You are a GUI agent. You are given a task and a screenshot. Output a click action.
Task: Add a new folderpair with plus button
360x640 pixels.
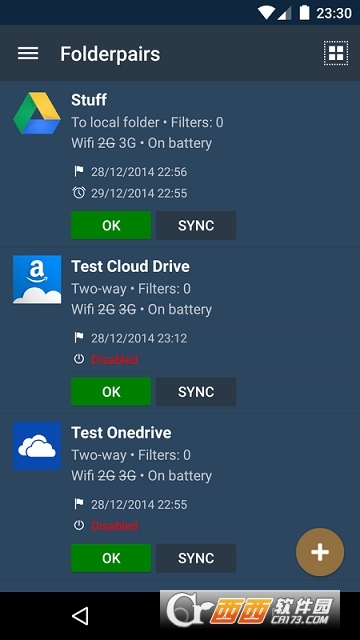pos(320,552)
